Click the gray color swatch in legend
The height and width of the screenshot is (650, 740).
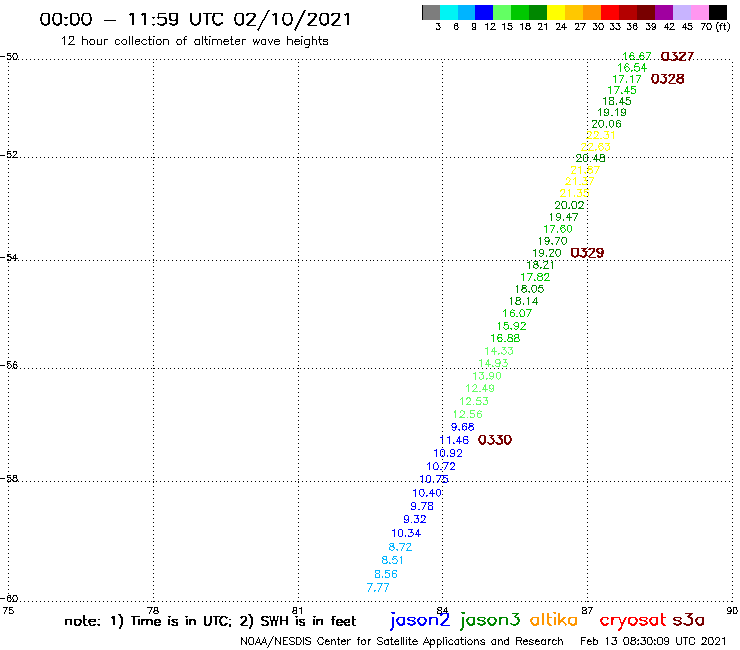coord(431,12)
